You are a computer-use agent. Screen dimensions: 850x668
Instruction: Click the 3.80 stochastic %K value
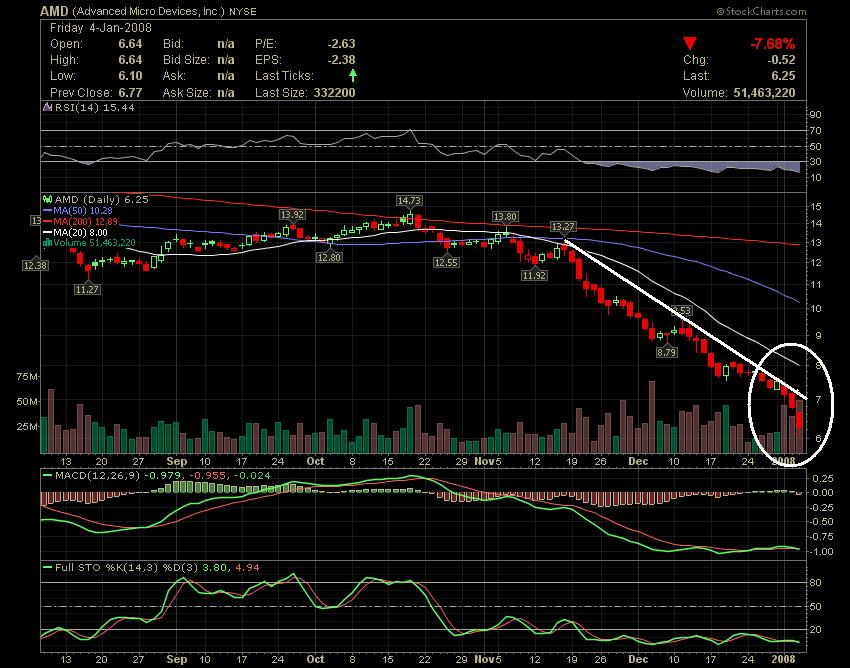(x=215, y=568)
